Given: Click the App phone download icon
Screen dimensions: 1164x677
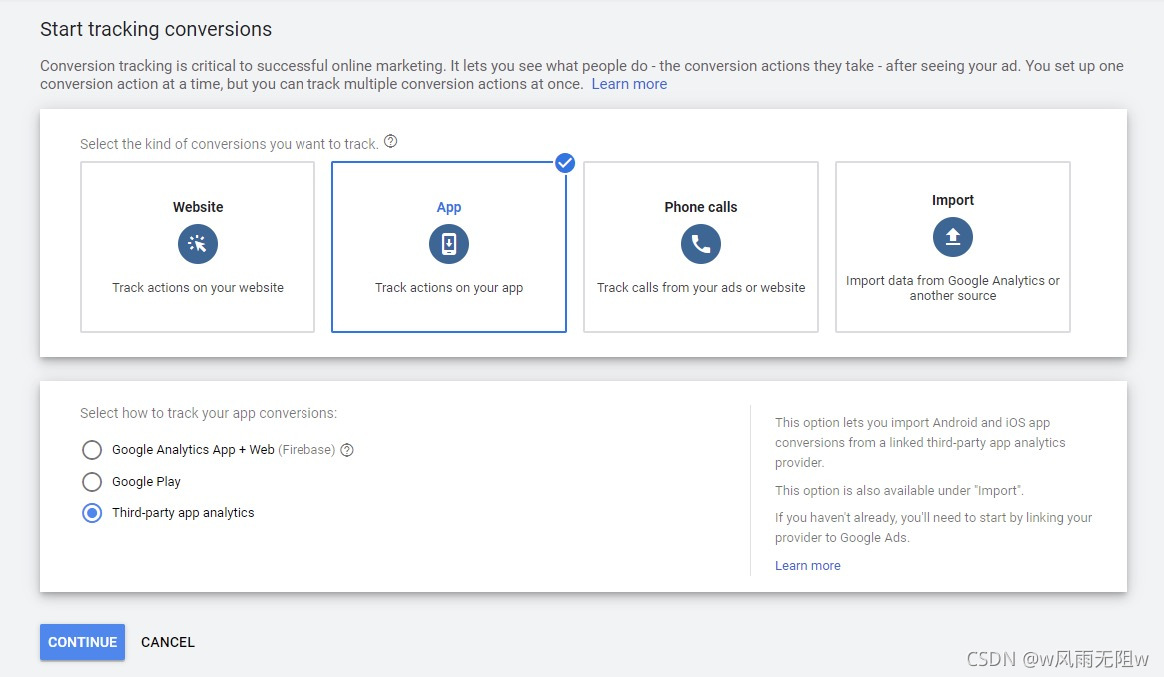Looking at the screenshot, I should pos(449,243).
